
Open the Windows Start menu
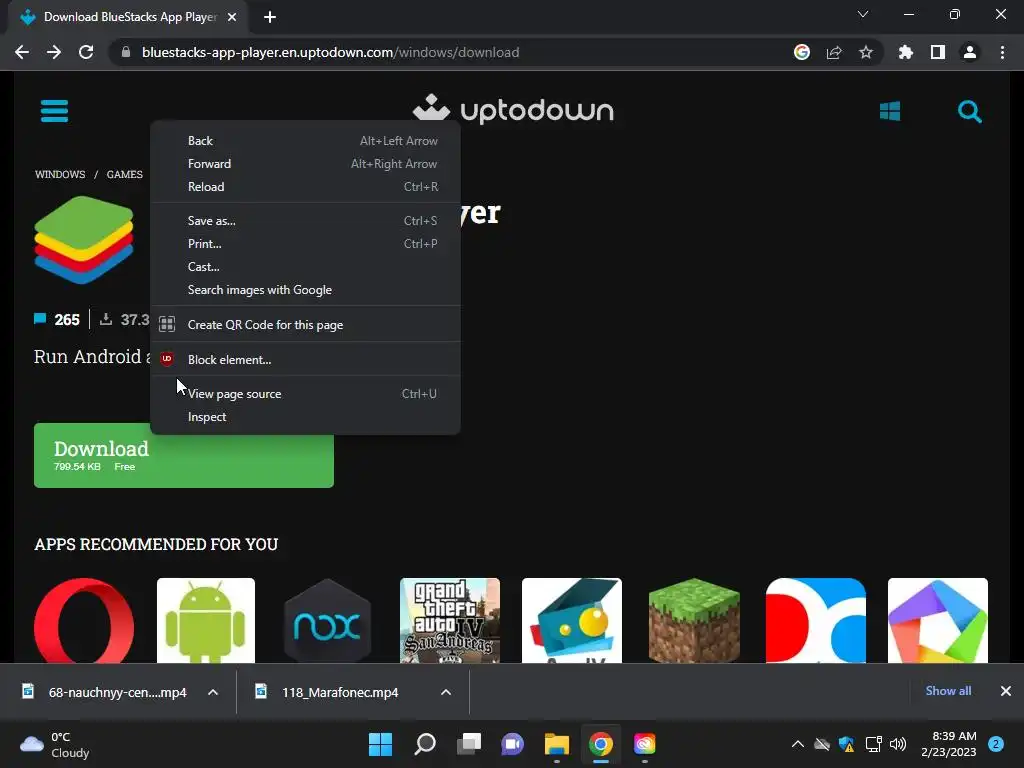coord(380,744)
